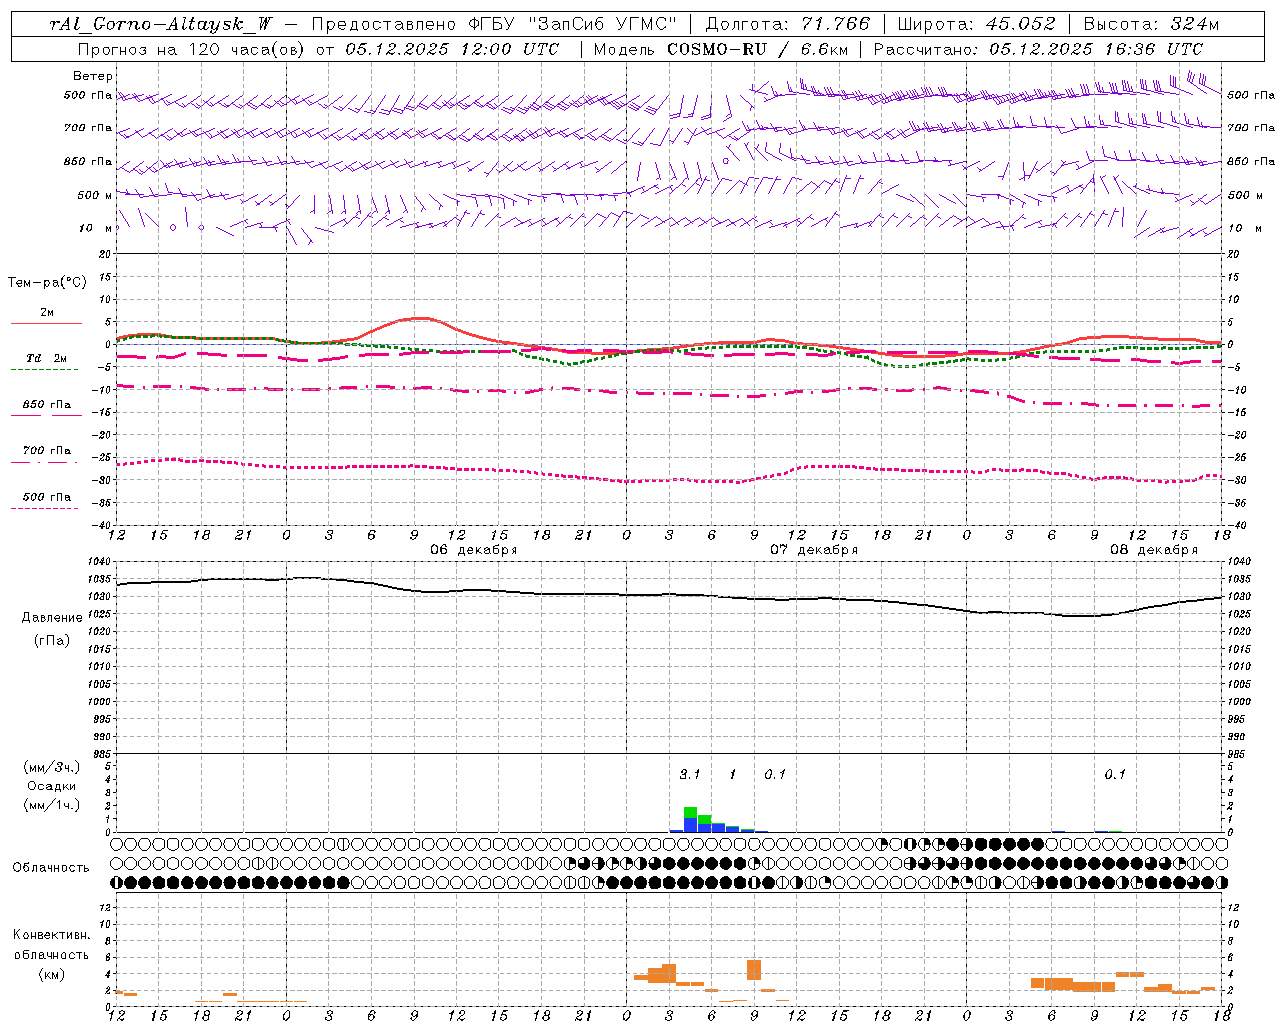
Task: Click the 06 декабря date label
Action: [473, 550]
